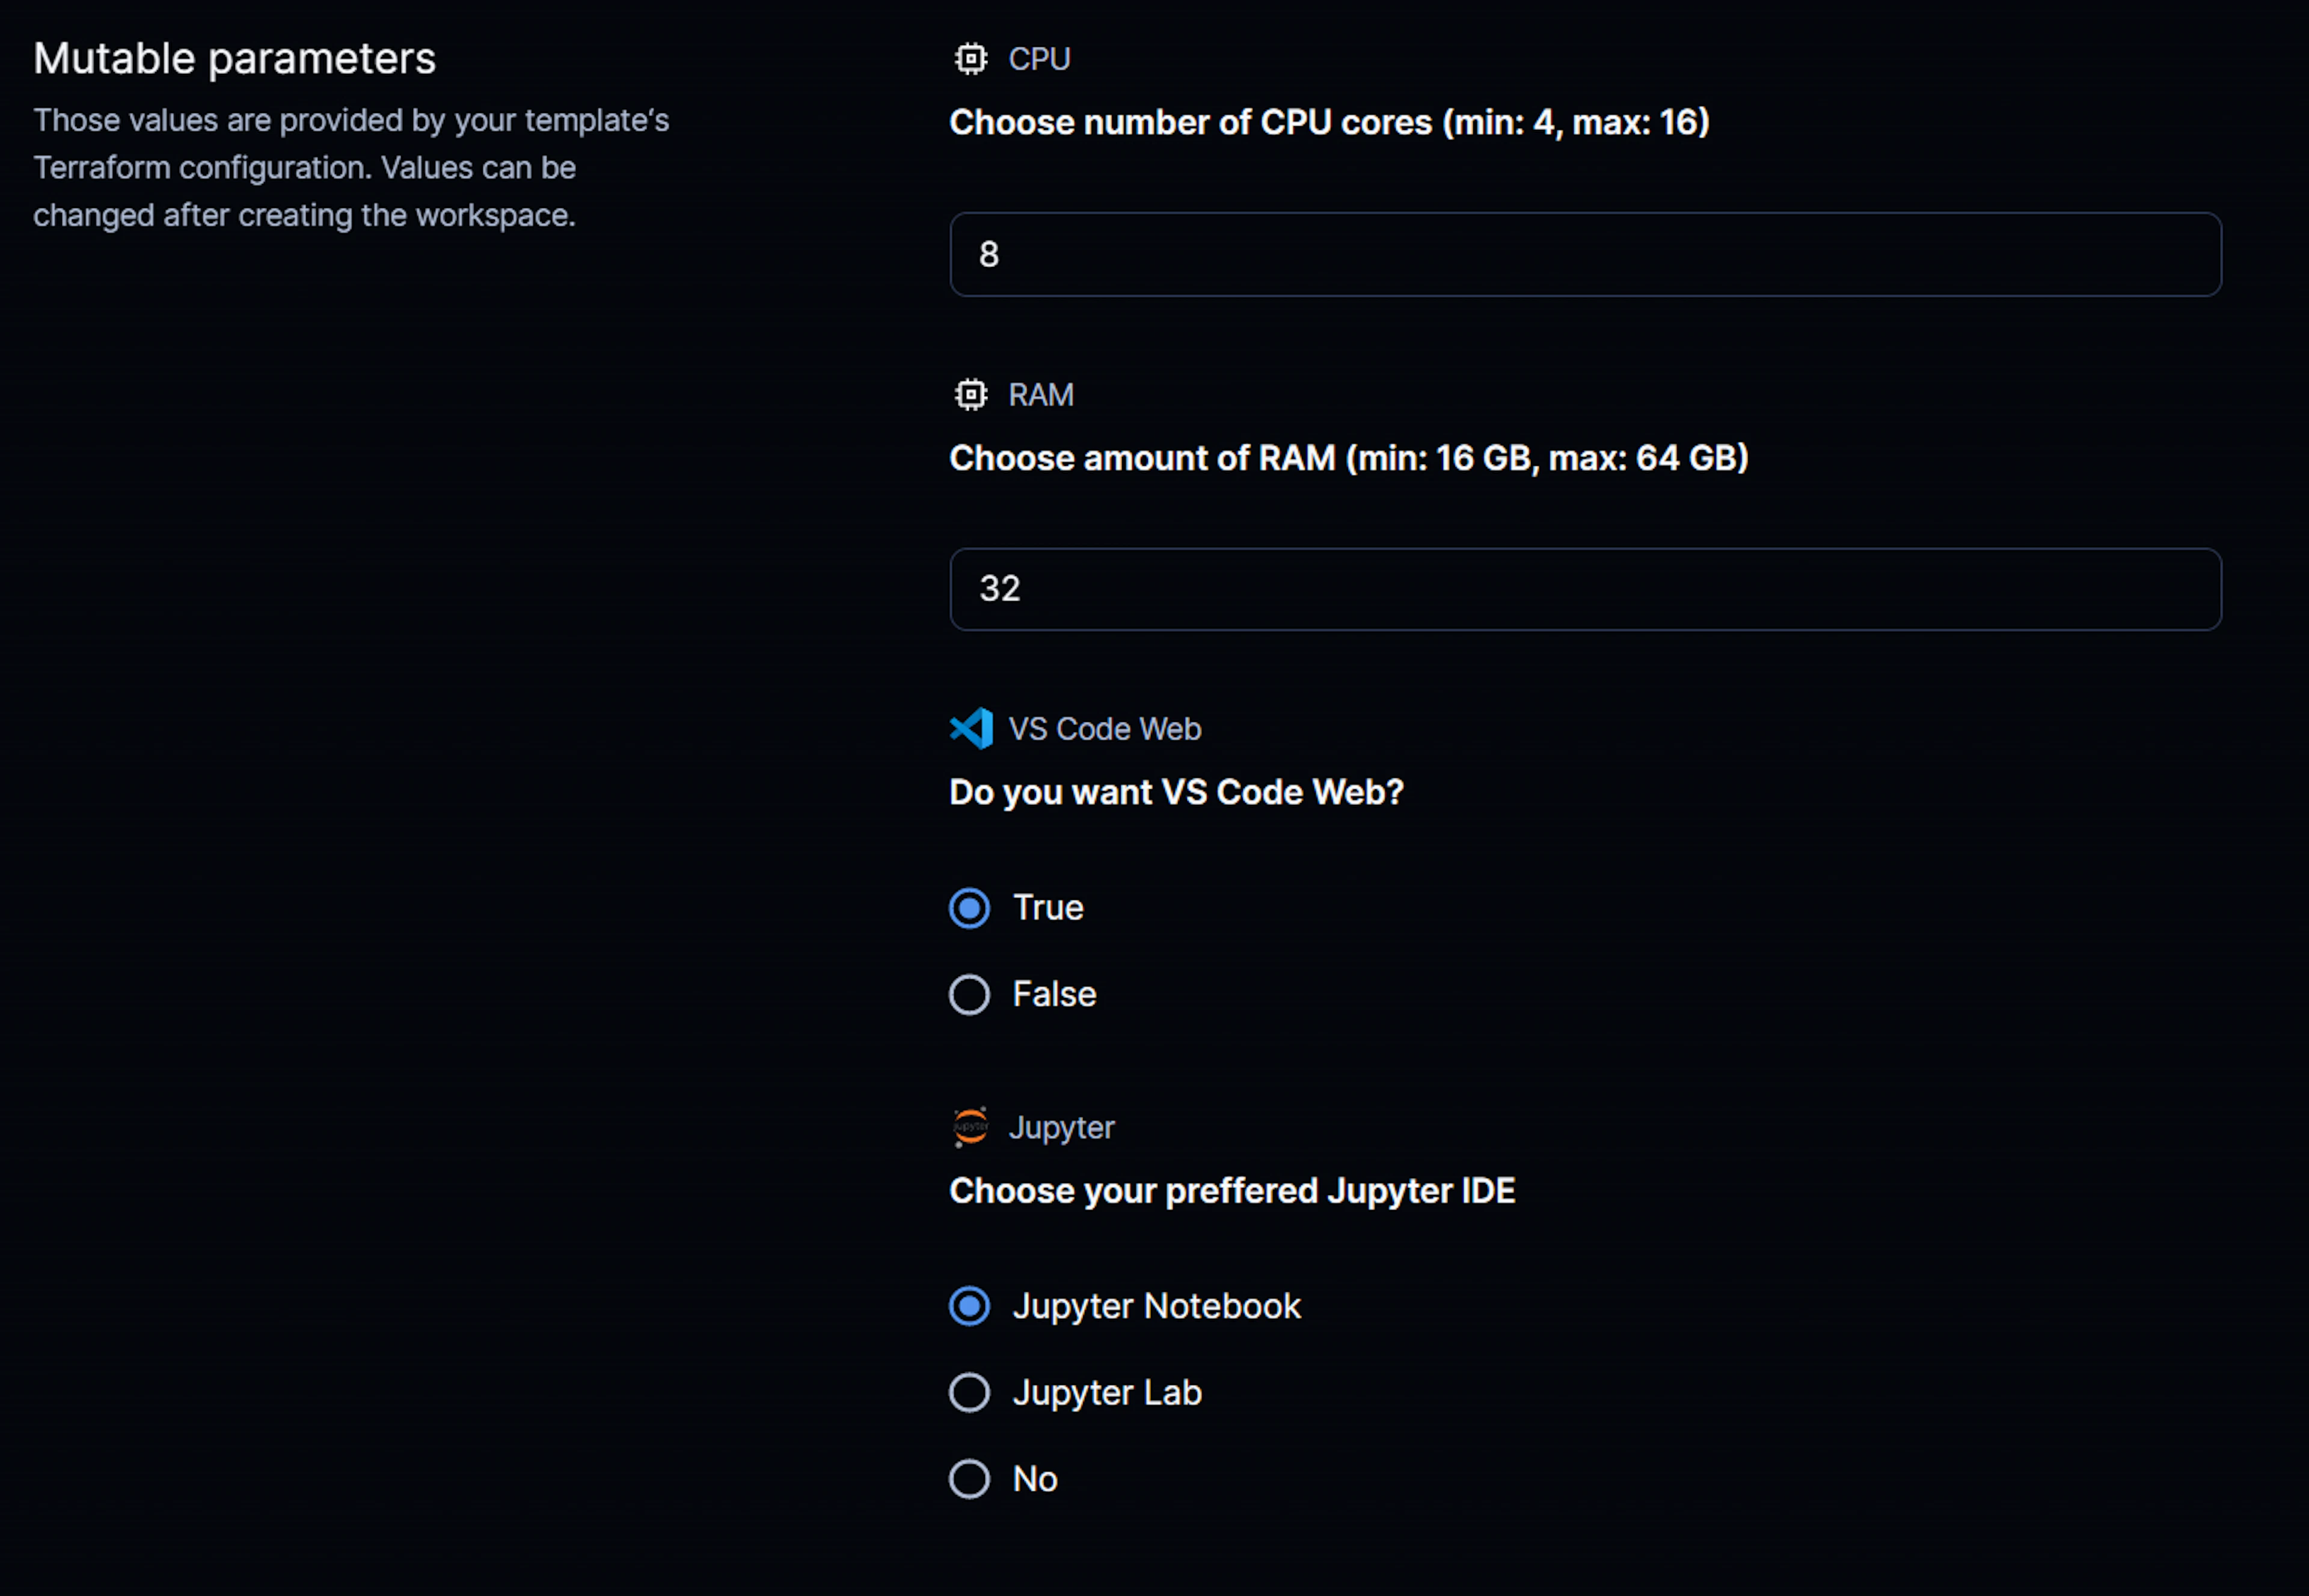
Task: Click the CPU chip icon
Action: 970,59
